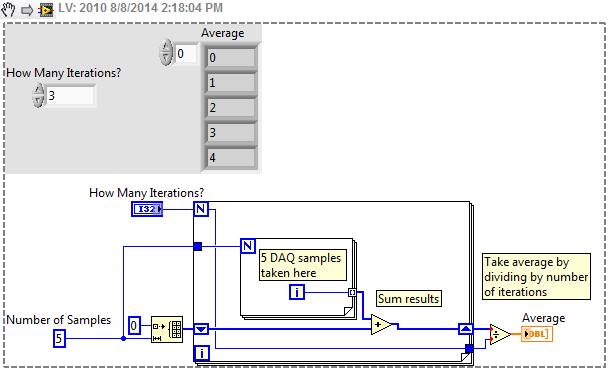Click the hand drag snippet icon

pos(8,9)
